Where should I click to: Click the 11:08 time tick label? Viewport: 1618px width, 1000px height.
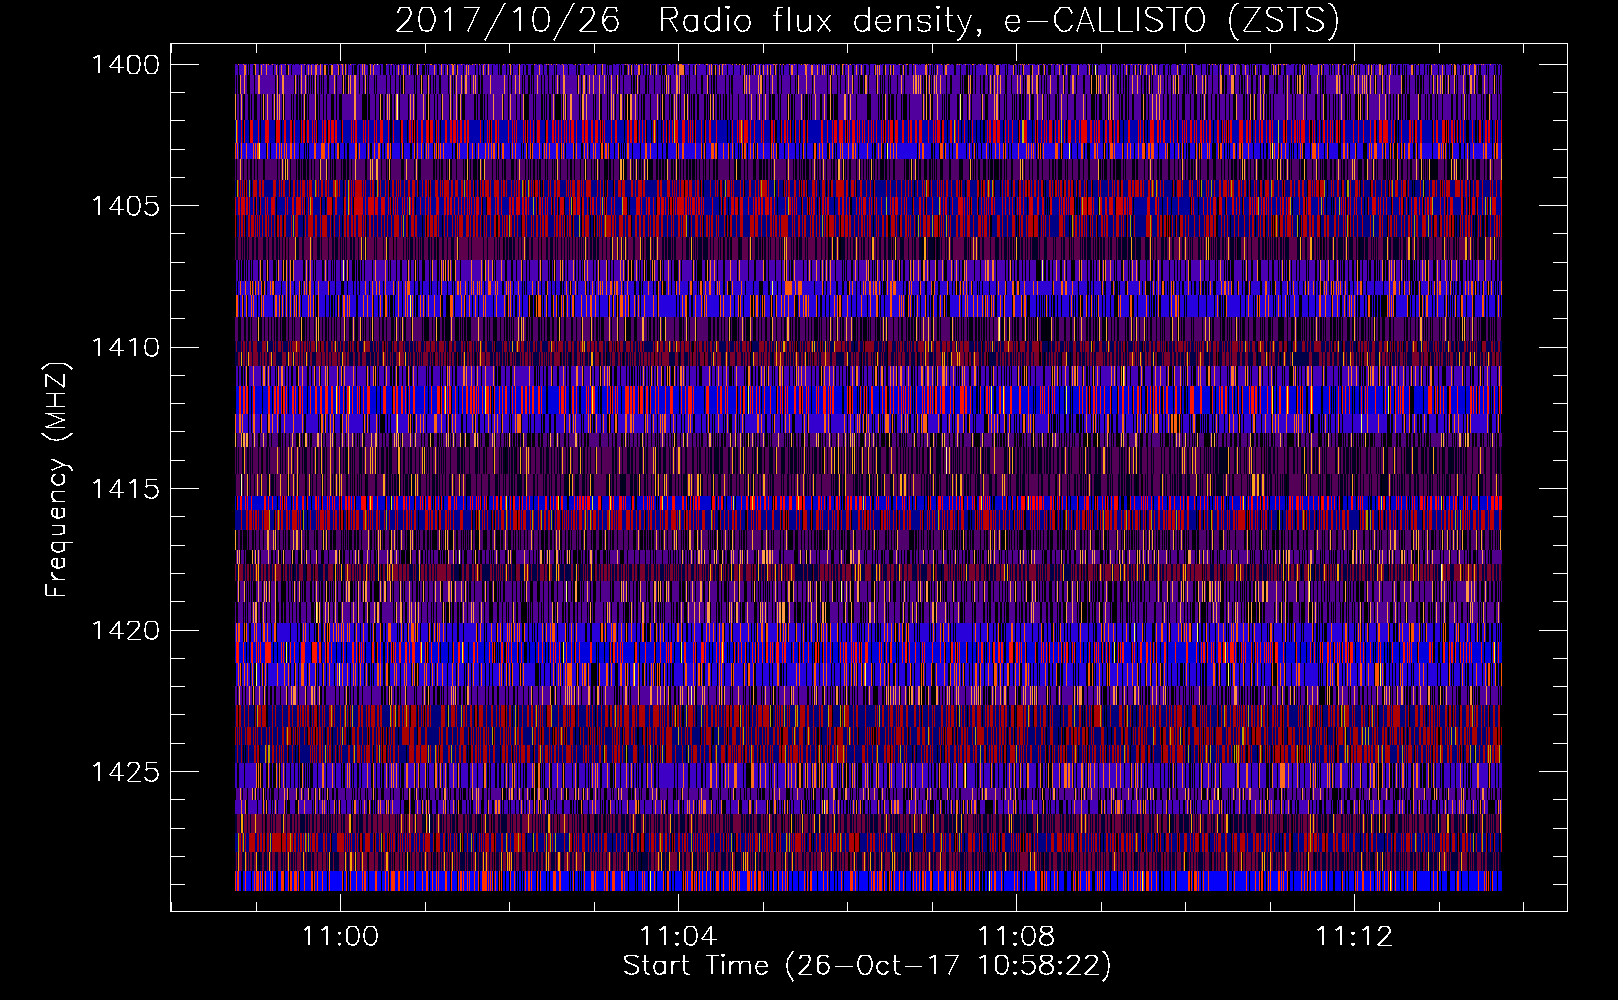[1016, 936]
